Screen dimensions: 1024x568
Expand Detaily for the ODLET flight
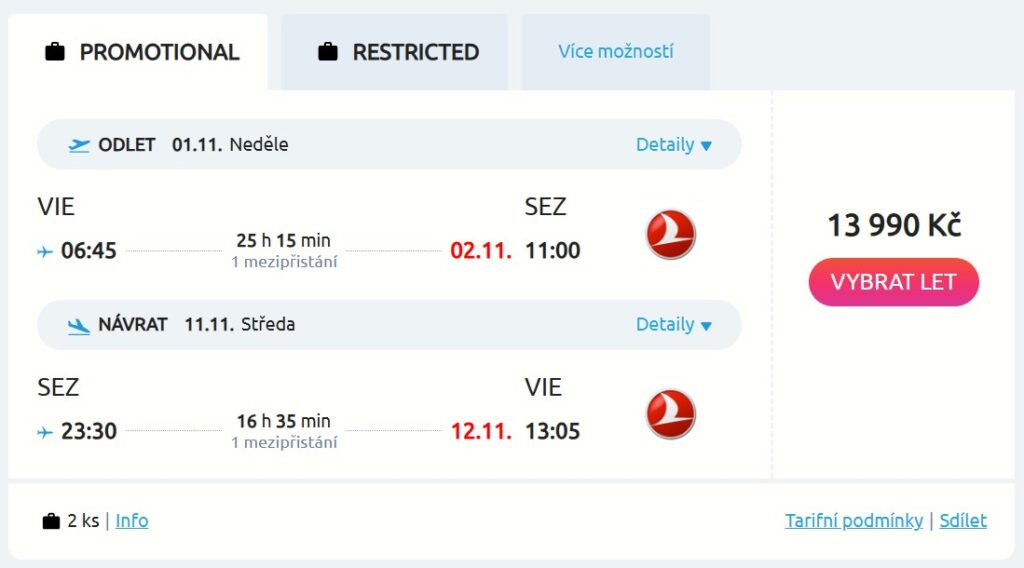point(674,145)
